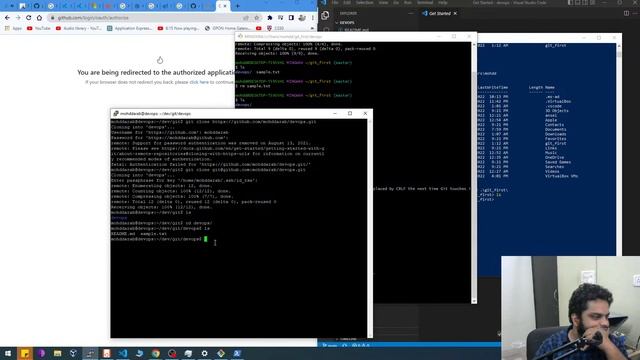Open a new Chrome tab

pos(238,6)
